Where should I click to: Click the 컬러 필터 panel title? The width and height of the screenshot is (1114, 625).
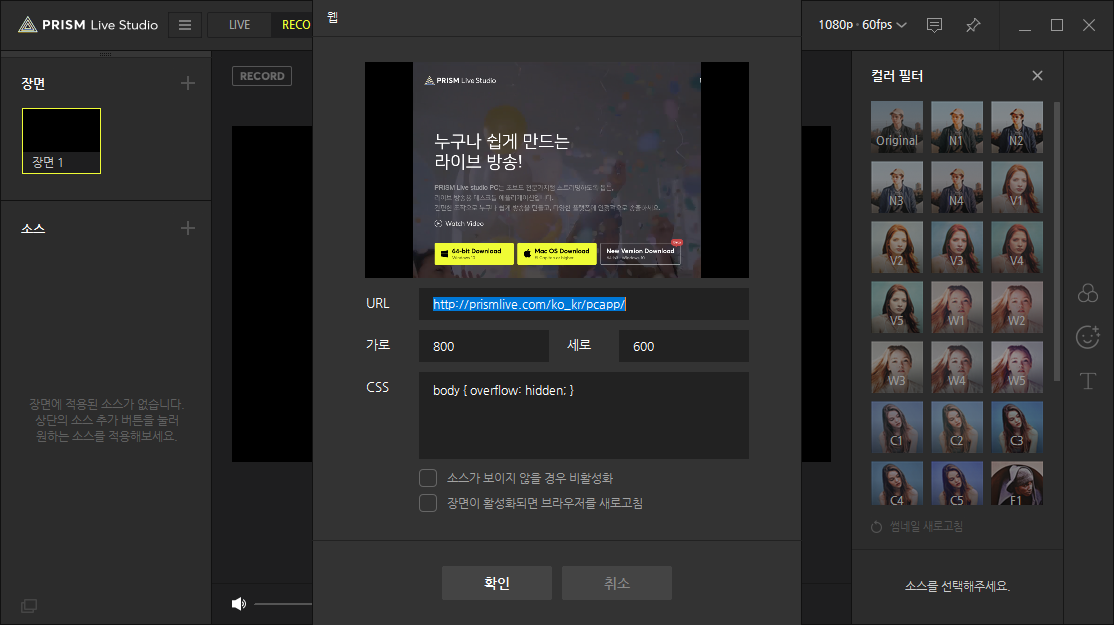[x=897, y=75]
